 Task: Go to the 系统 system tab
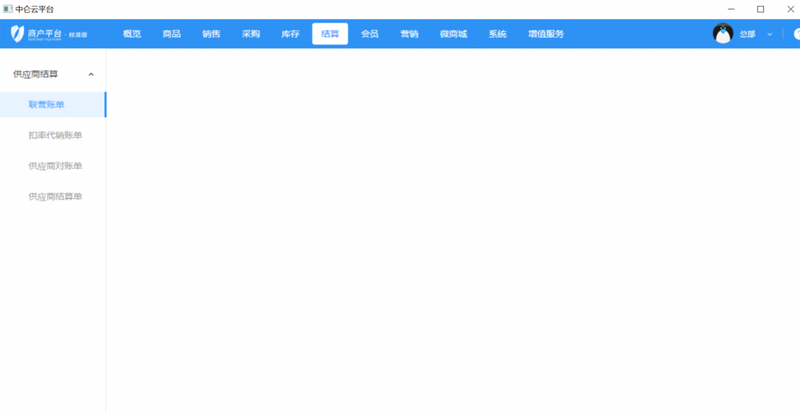click(497, 34)
